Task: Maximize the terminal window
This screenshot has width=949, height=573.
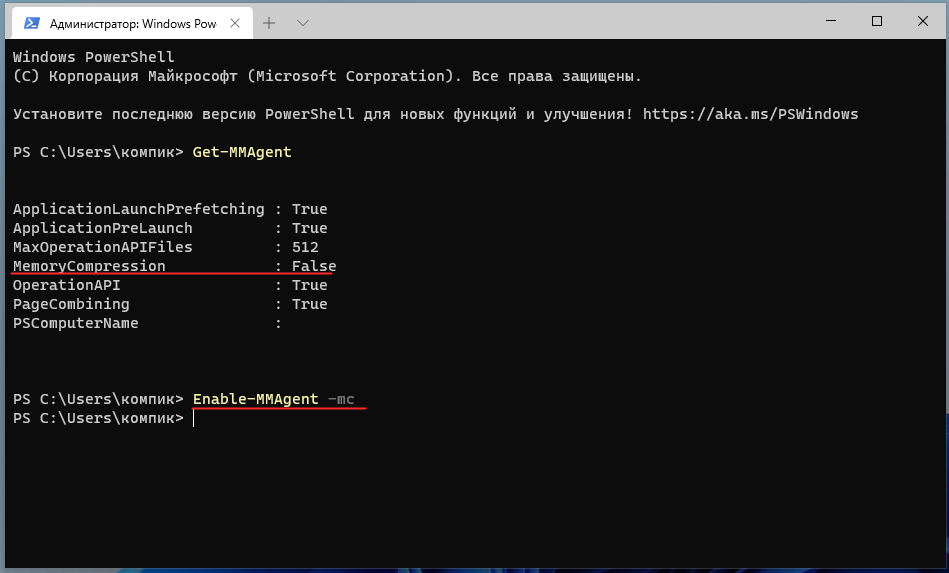Action: [x=876, y=21]
